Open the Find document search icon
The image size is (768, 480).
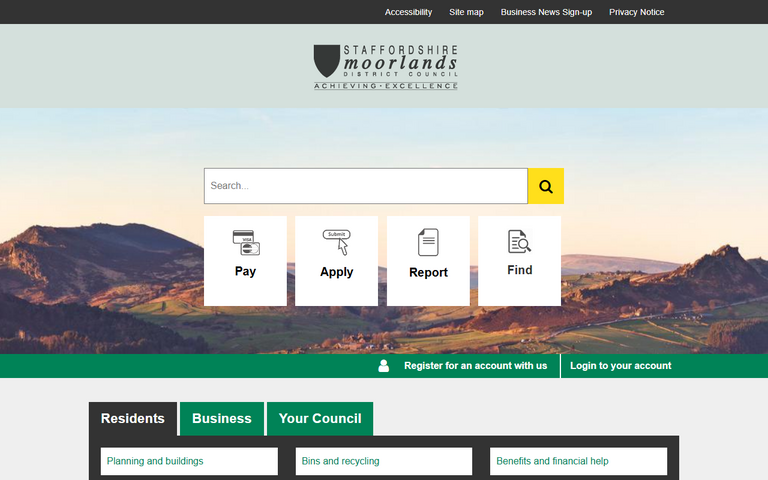519,242
